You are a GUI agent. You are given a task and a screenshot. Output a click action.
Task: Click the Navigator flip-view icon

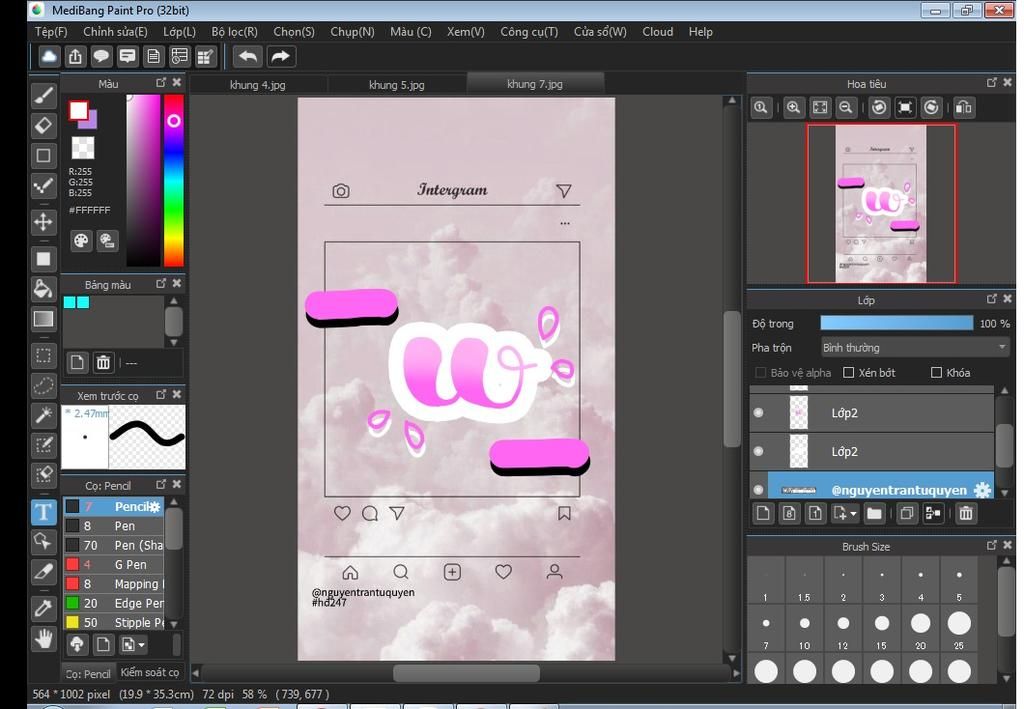click(963, 108)
